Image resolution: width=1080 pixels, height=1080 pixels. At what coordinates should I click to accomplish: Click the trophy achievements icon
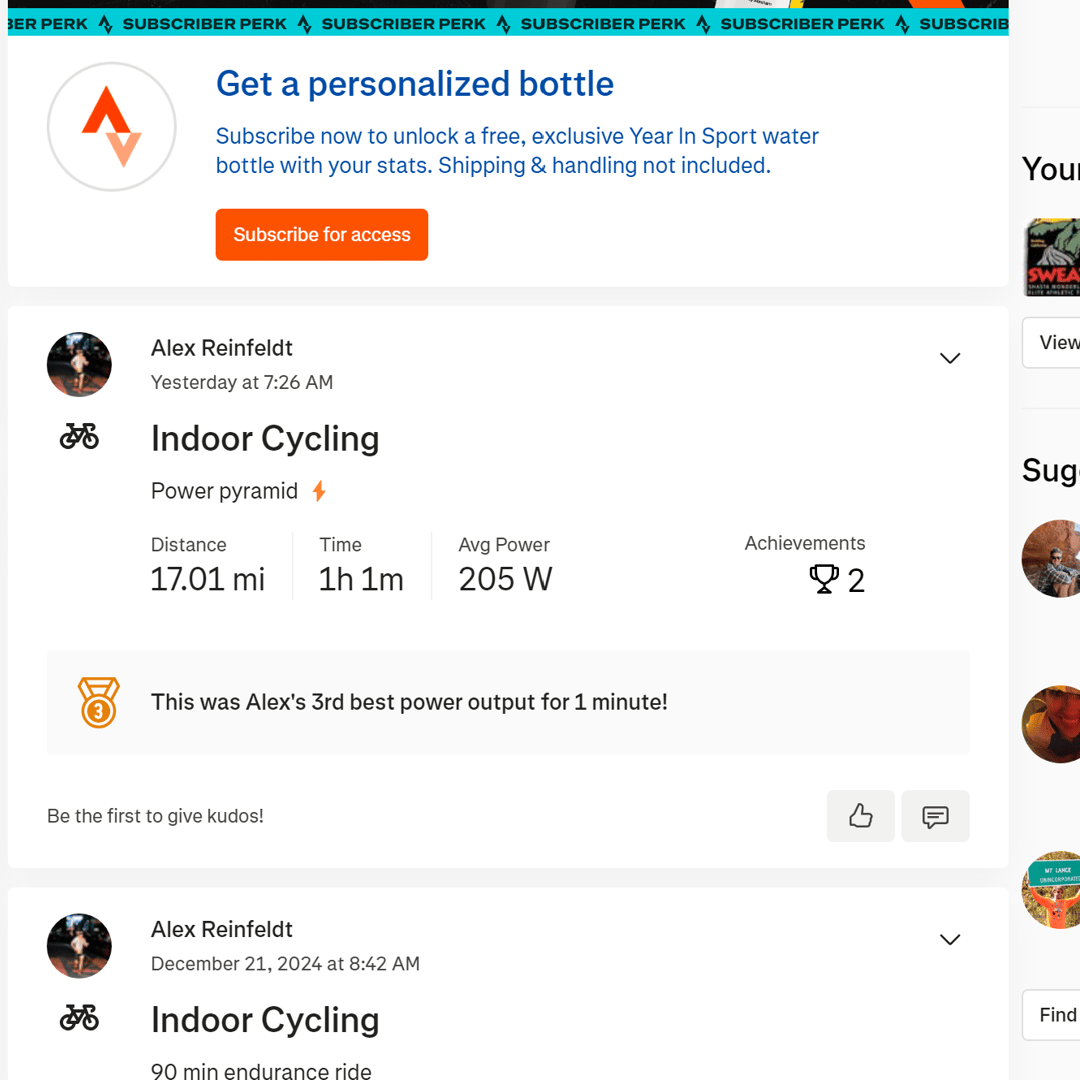824,579
